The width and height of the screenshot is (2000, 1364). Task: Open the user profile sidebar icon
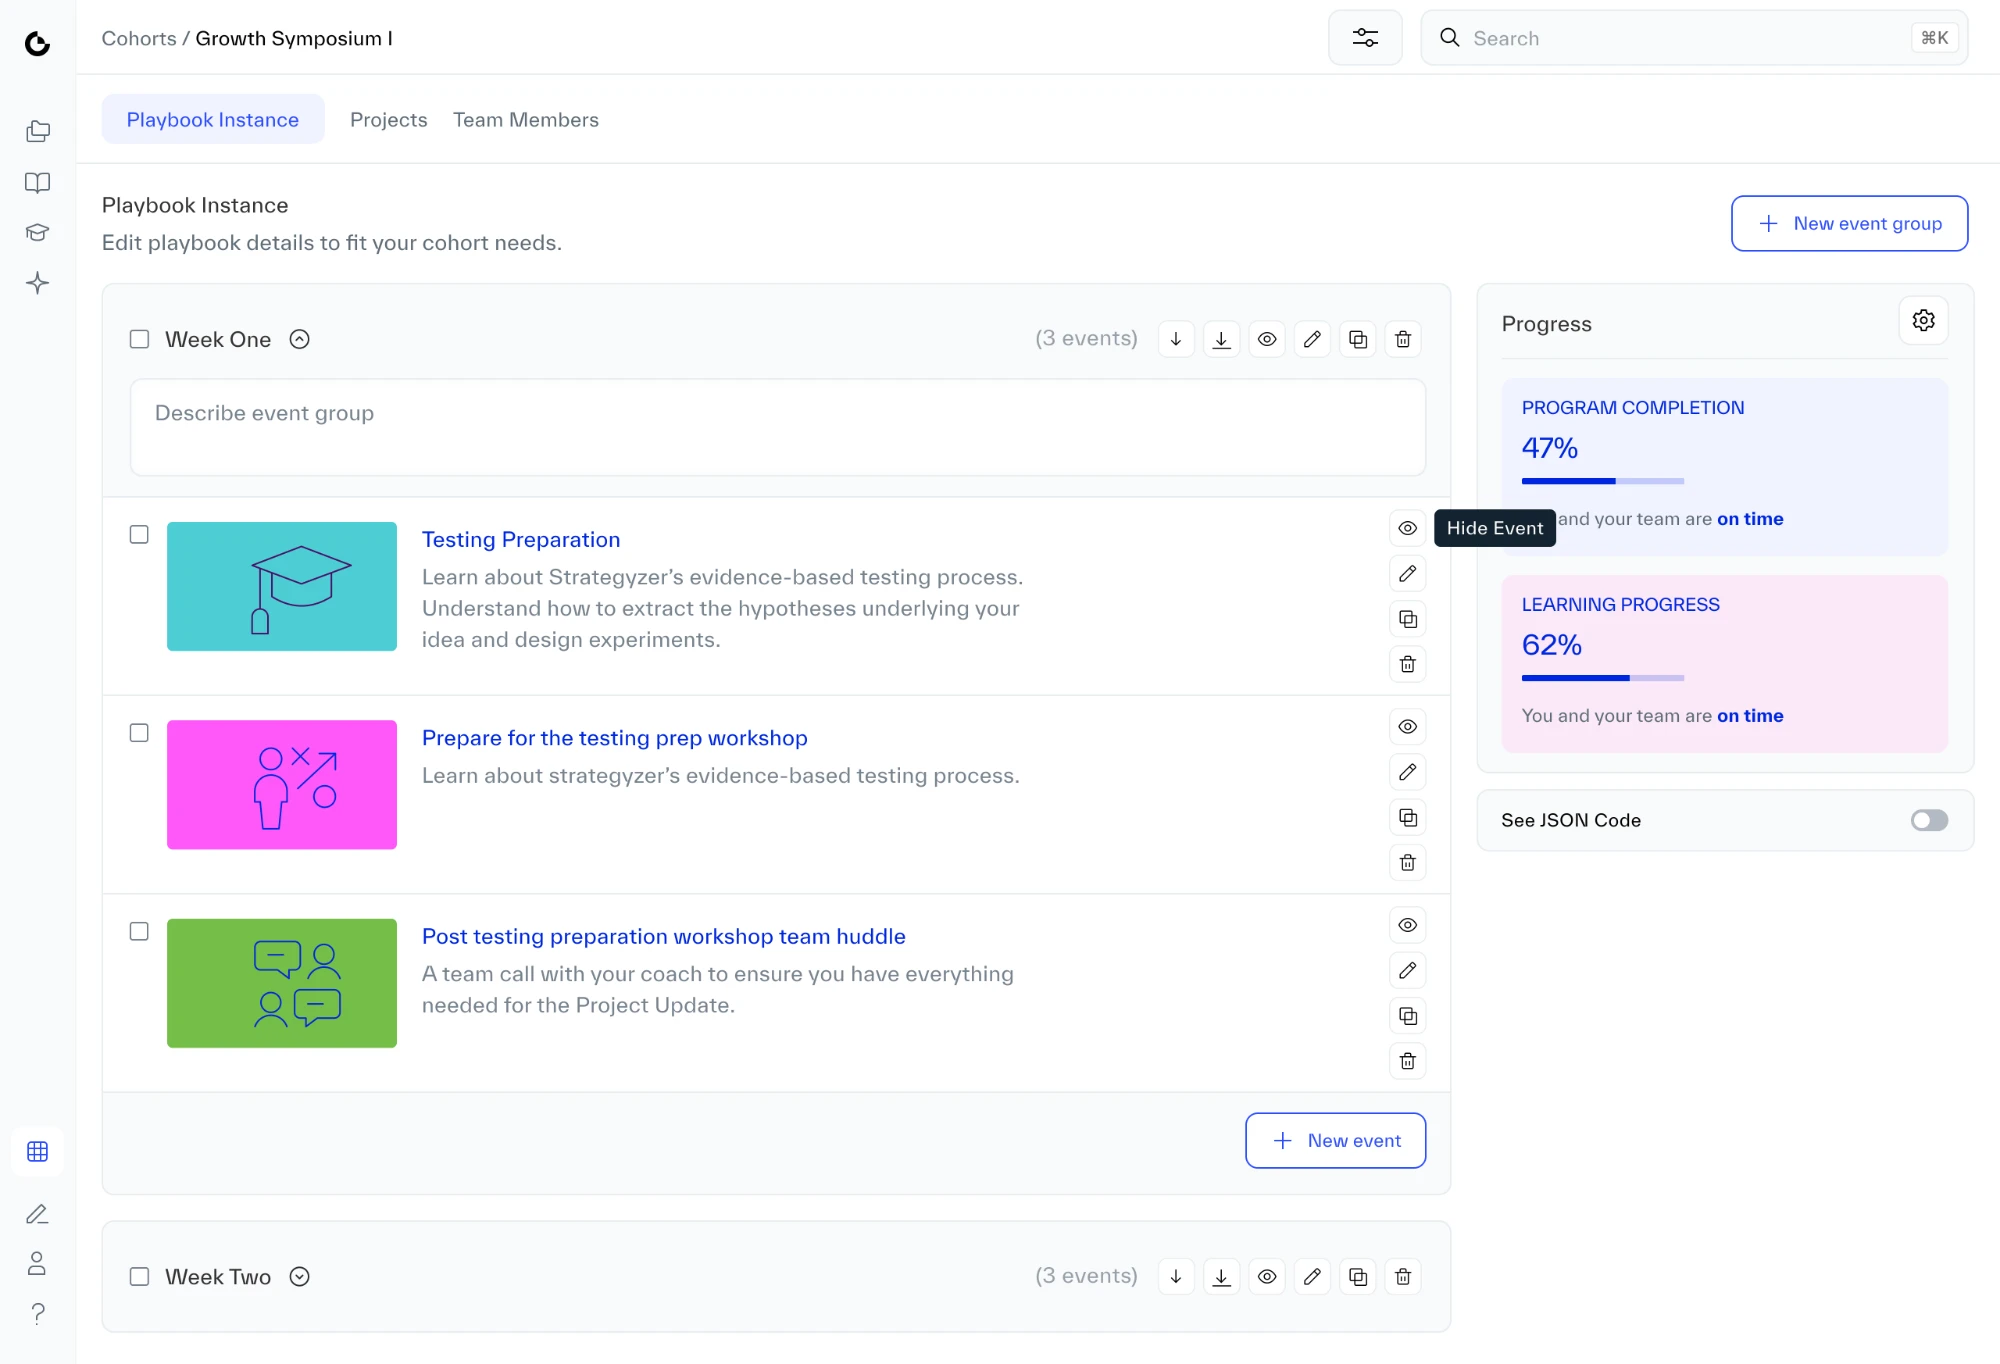point(38,1264)
